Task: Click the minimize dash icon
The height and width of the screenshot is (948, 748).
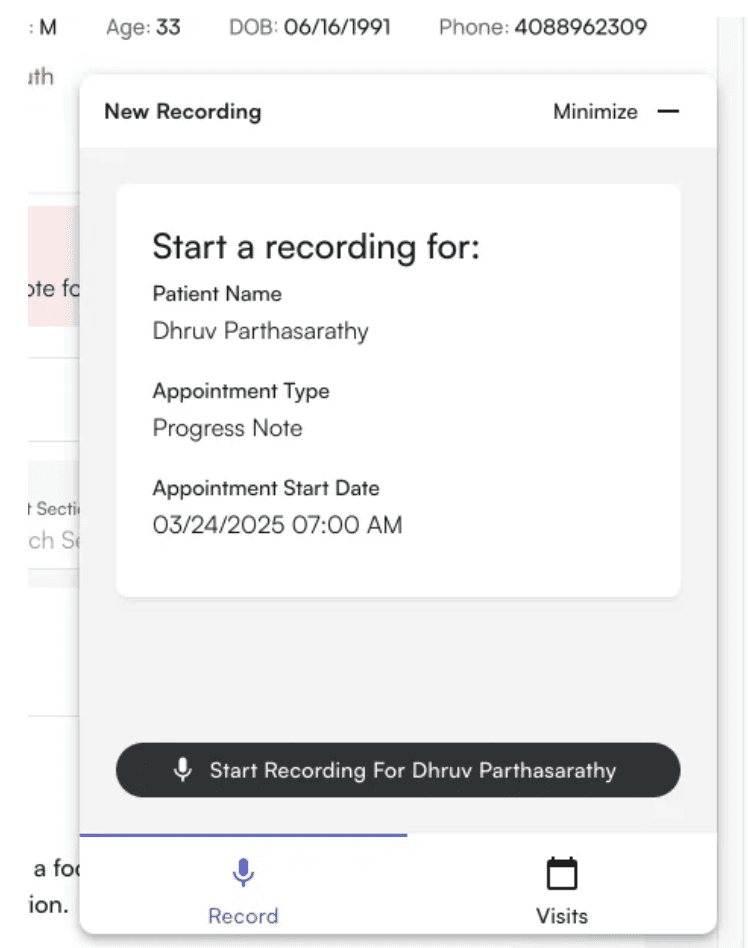Action: (x=668, y=112)
